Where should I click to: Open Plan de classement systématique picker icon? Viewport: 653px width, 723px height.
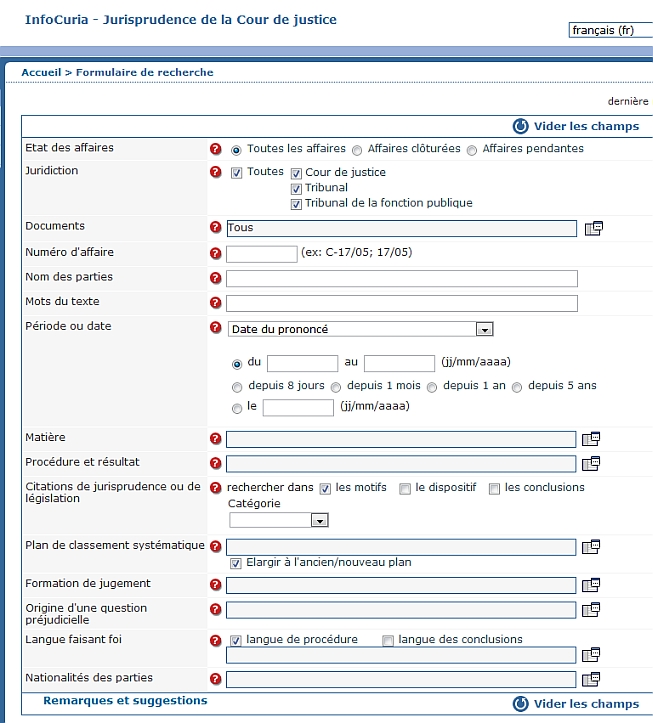tap(591, 547)
